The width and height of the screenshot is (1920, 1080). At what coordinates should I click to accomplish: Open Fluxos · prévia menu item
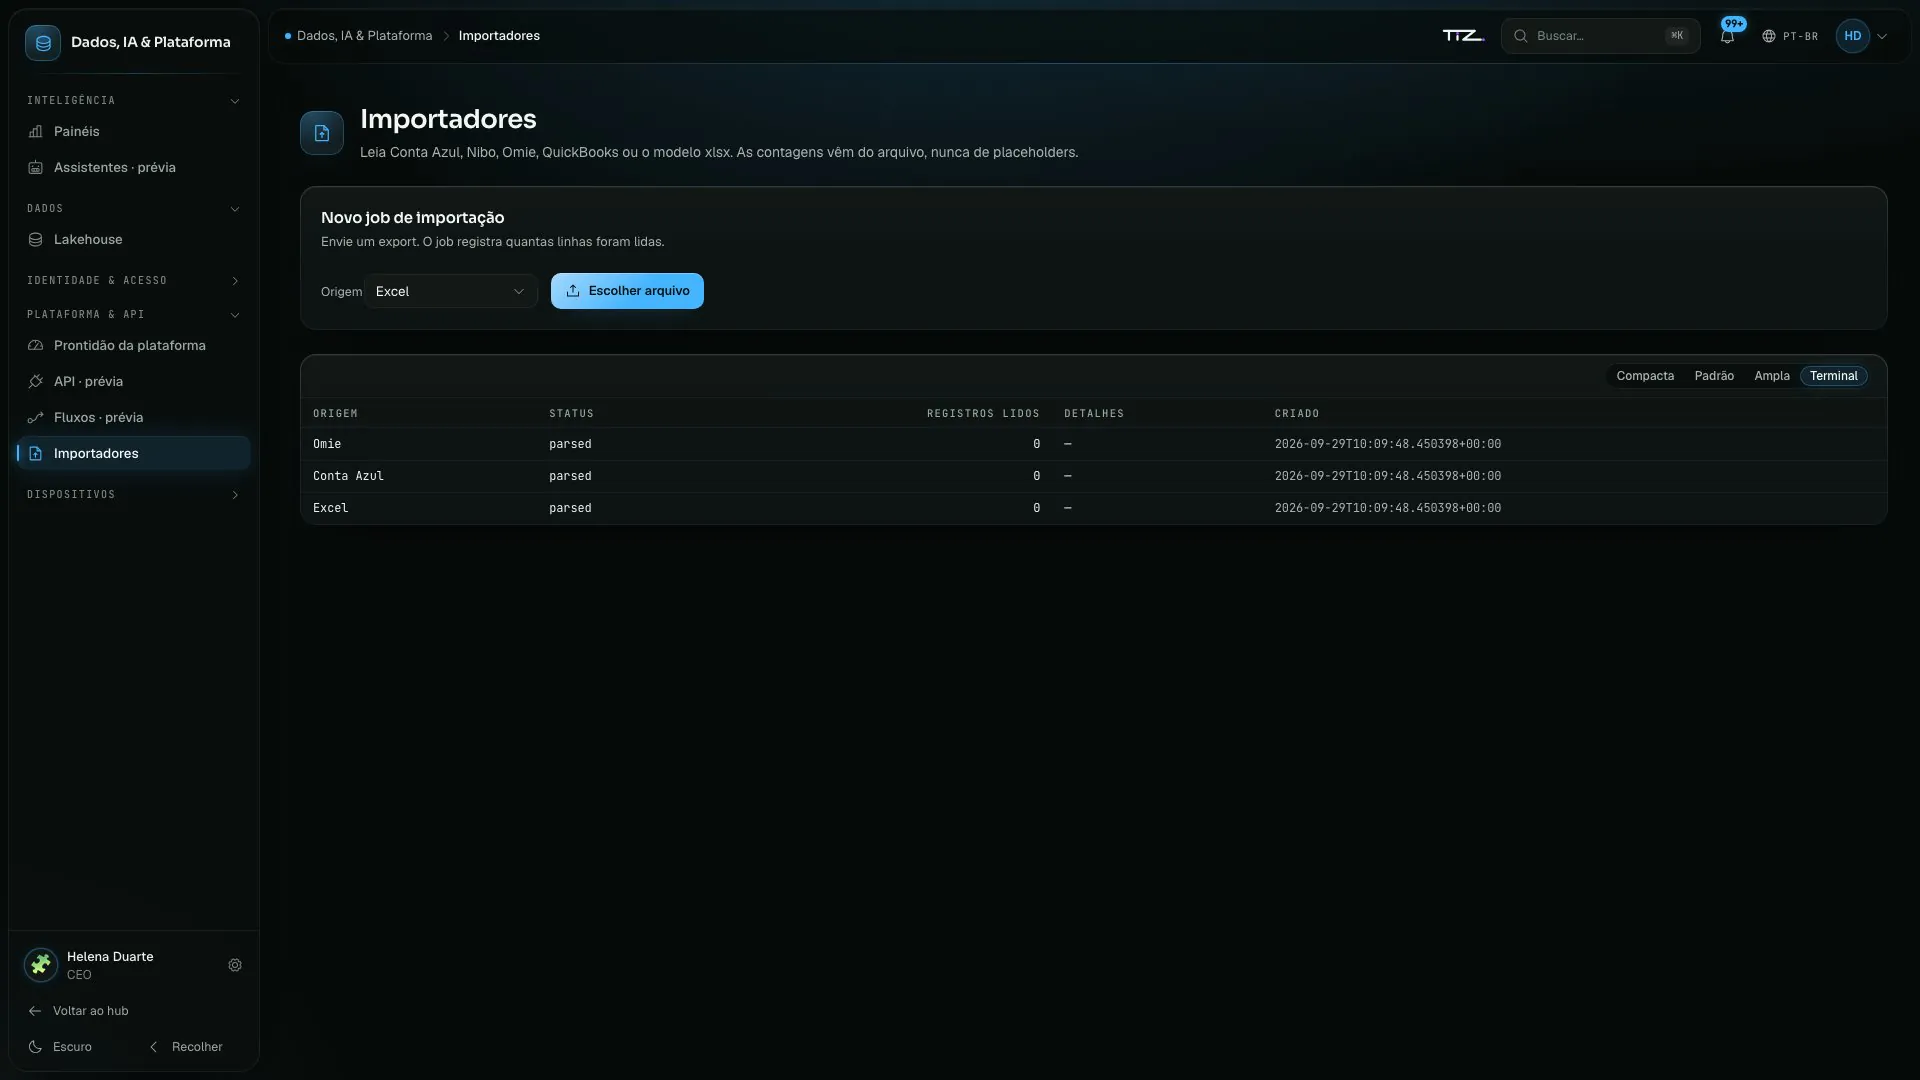coord(134,418)
